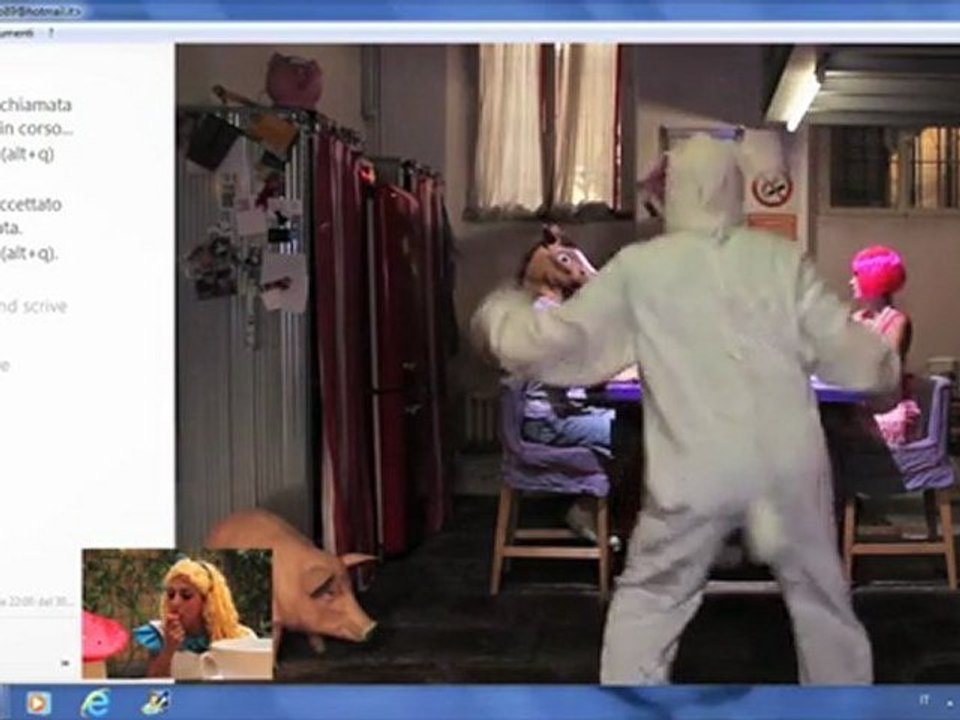Screen dimensions: 960x720
Task: Click the grey "nd scrive" typing notice
Action: click(34, 306)
